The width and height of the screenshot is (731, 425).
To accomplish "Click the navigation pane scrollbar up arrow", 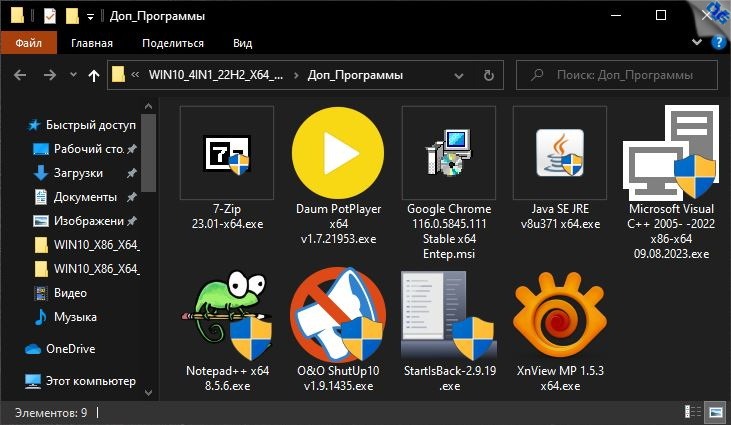I will [148, 107].
